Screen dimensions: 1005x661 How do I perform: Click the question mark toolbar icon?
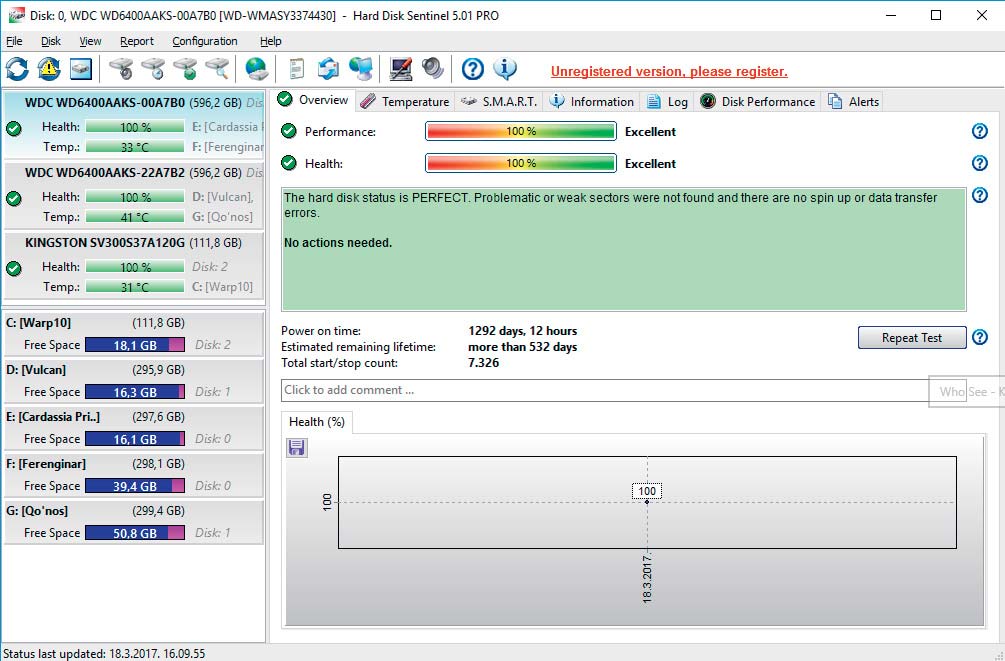472,69
